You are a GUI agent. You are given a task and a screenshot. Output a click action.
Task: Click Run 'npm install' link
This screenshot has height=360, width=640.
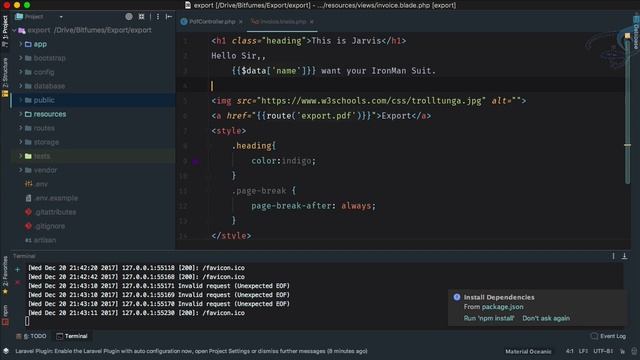(x=489, y=318)
